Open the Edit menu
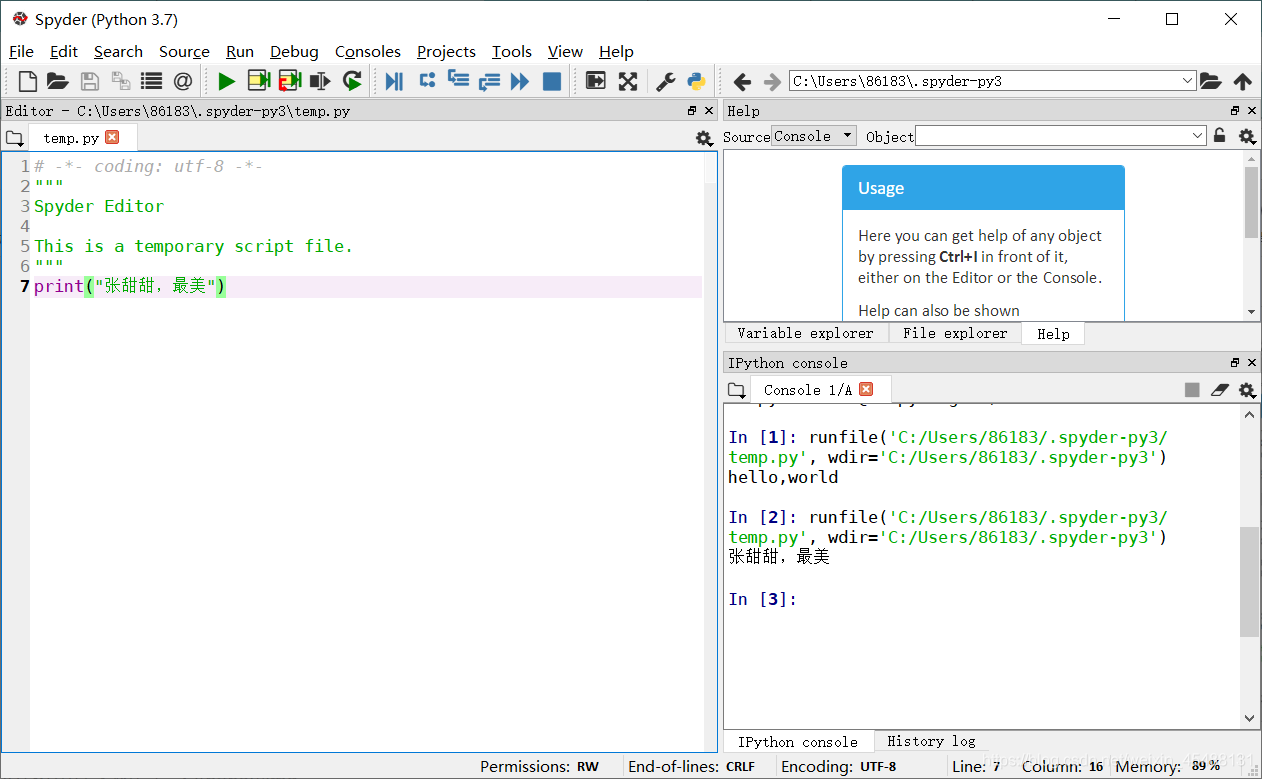This screenshot has height=779, width=1262. 64,51
